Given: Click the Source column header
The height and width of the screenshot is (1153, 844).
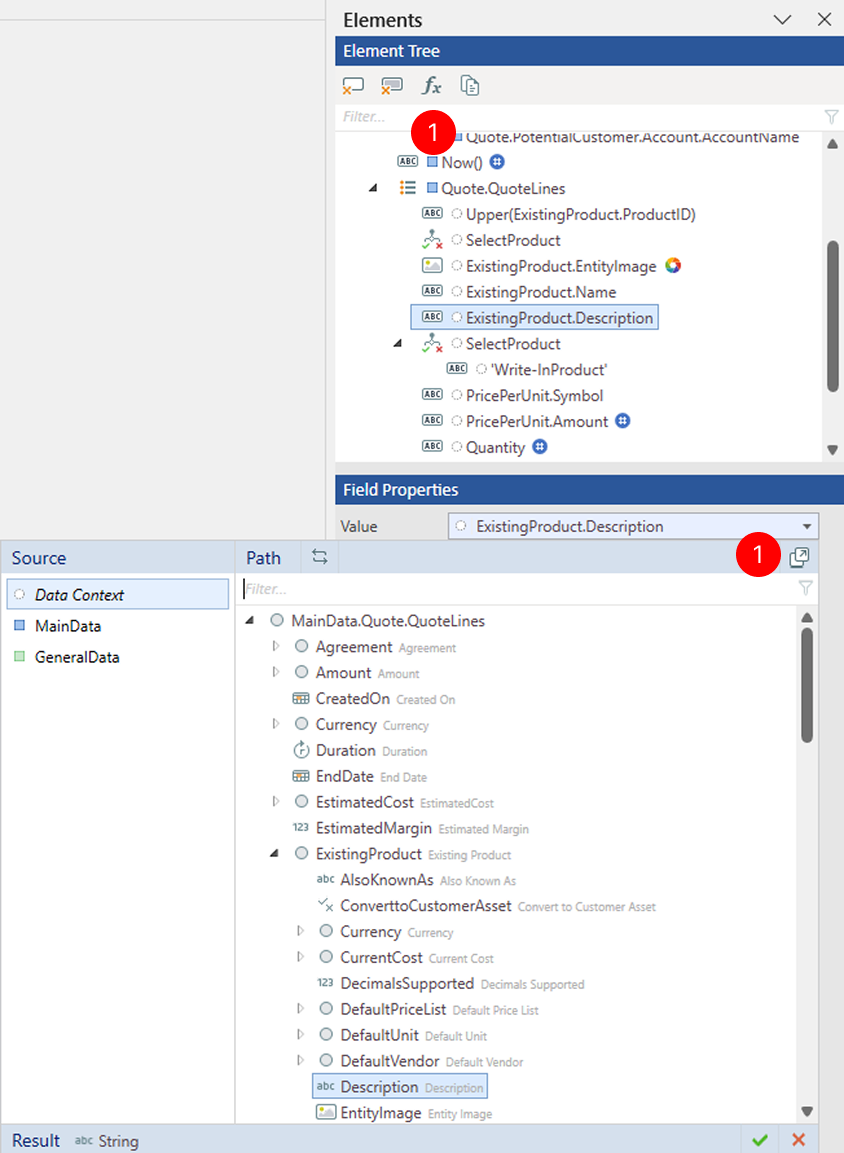Looking at the screenshot, I should pyautogui.click(x=38, y=557).
